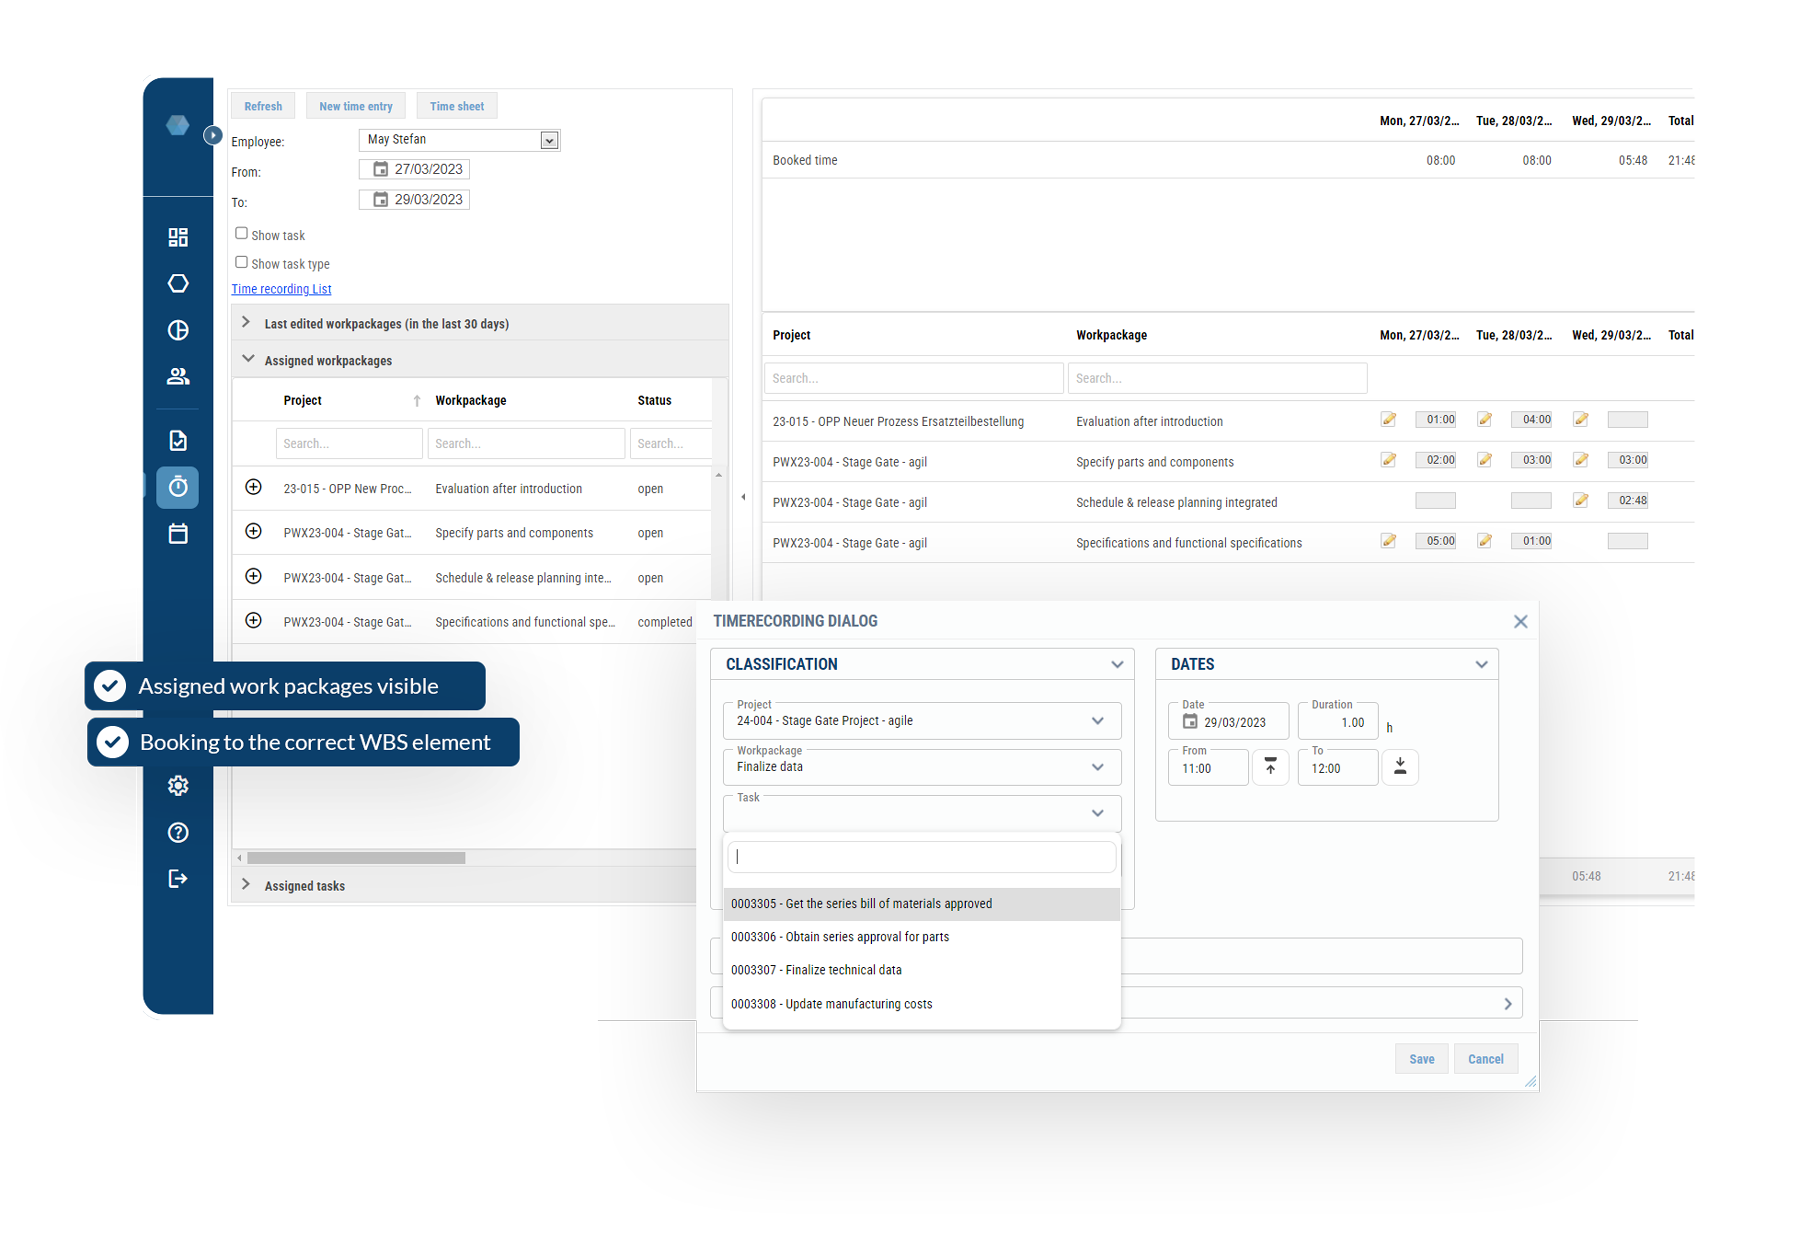Open the date picker calendar in Dates section

(x=1190, y=720)
